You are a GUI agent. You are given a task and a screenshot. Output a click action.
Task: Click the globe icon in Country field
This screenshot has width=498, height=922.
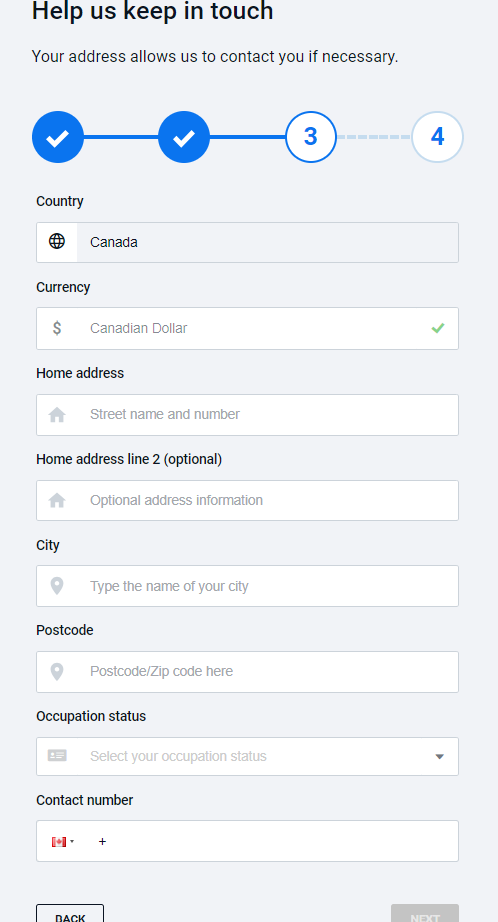[x=57, y=242]
